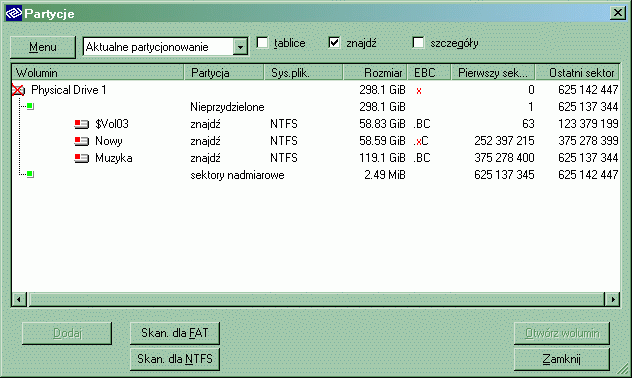Uncheck the znajdź checkbox

pos(334,43)
